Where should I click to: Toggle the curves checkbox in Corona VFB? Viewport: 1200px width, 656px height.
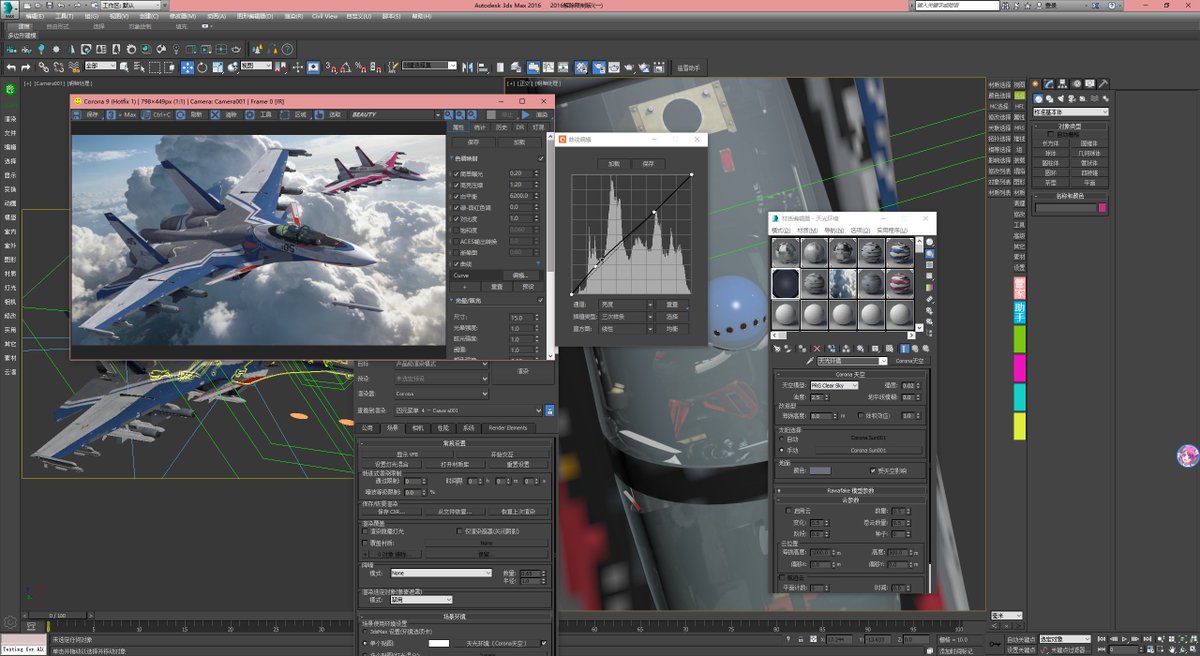[456, 265]
